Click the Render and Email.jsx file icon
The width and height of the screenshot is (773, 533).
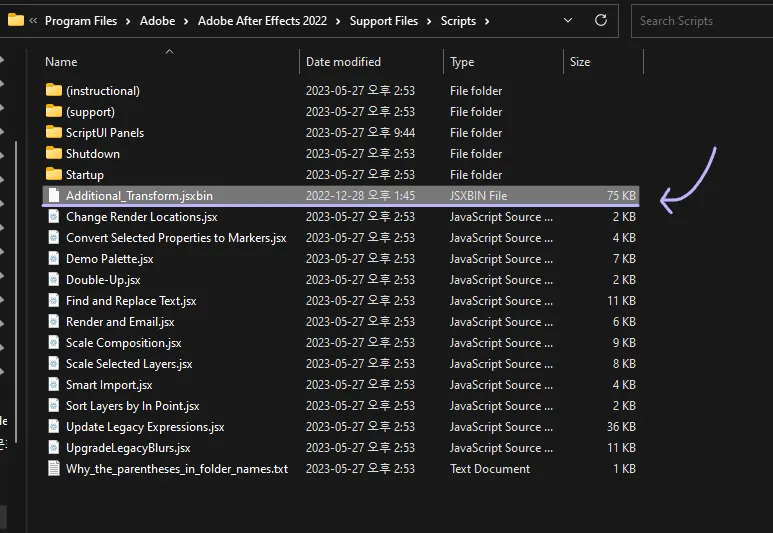click(x=54, y=321)
